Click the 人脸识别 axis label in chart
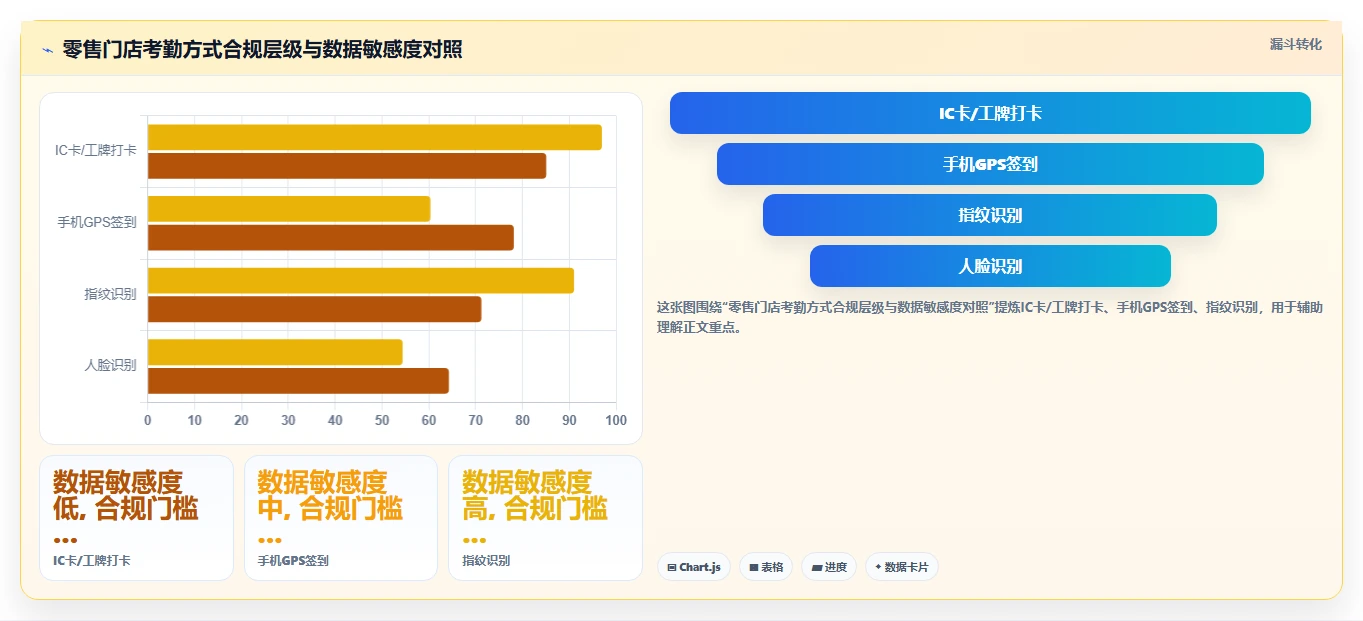Image resolution: width=1363 pixels, height=621 pixels. (111, 365)
